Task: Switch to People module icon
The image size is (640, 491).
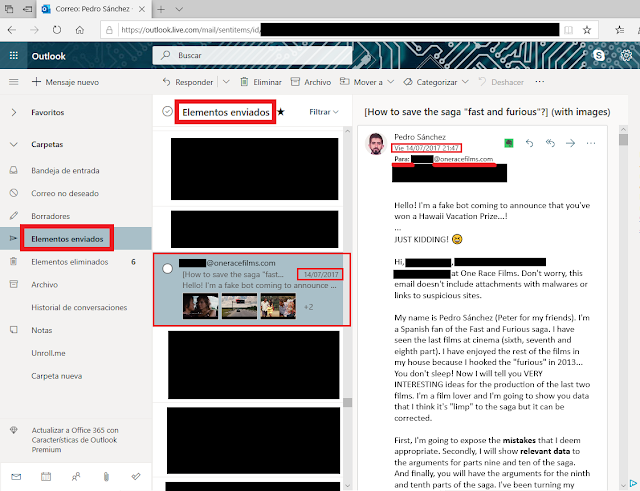Action: (x=76, y=476)
